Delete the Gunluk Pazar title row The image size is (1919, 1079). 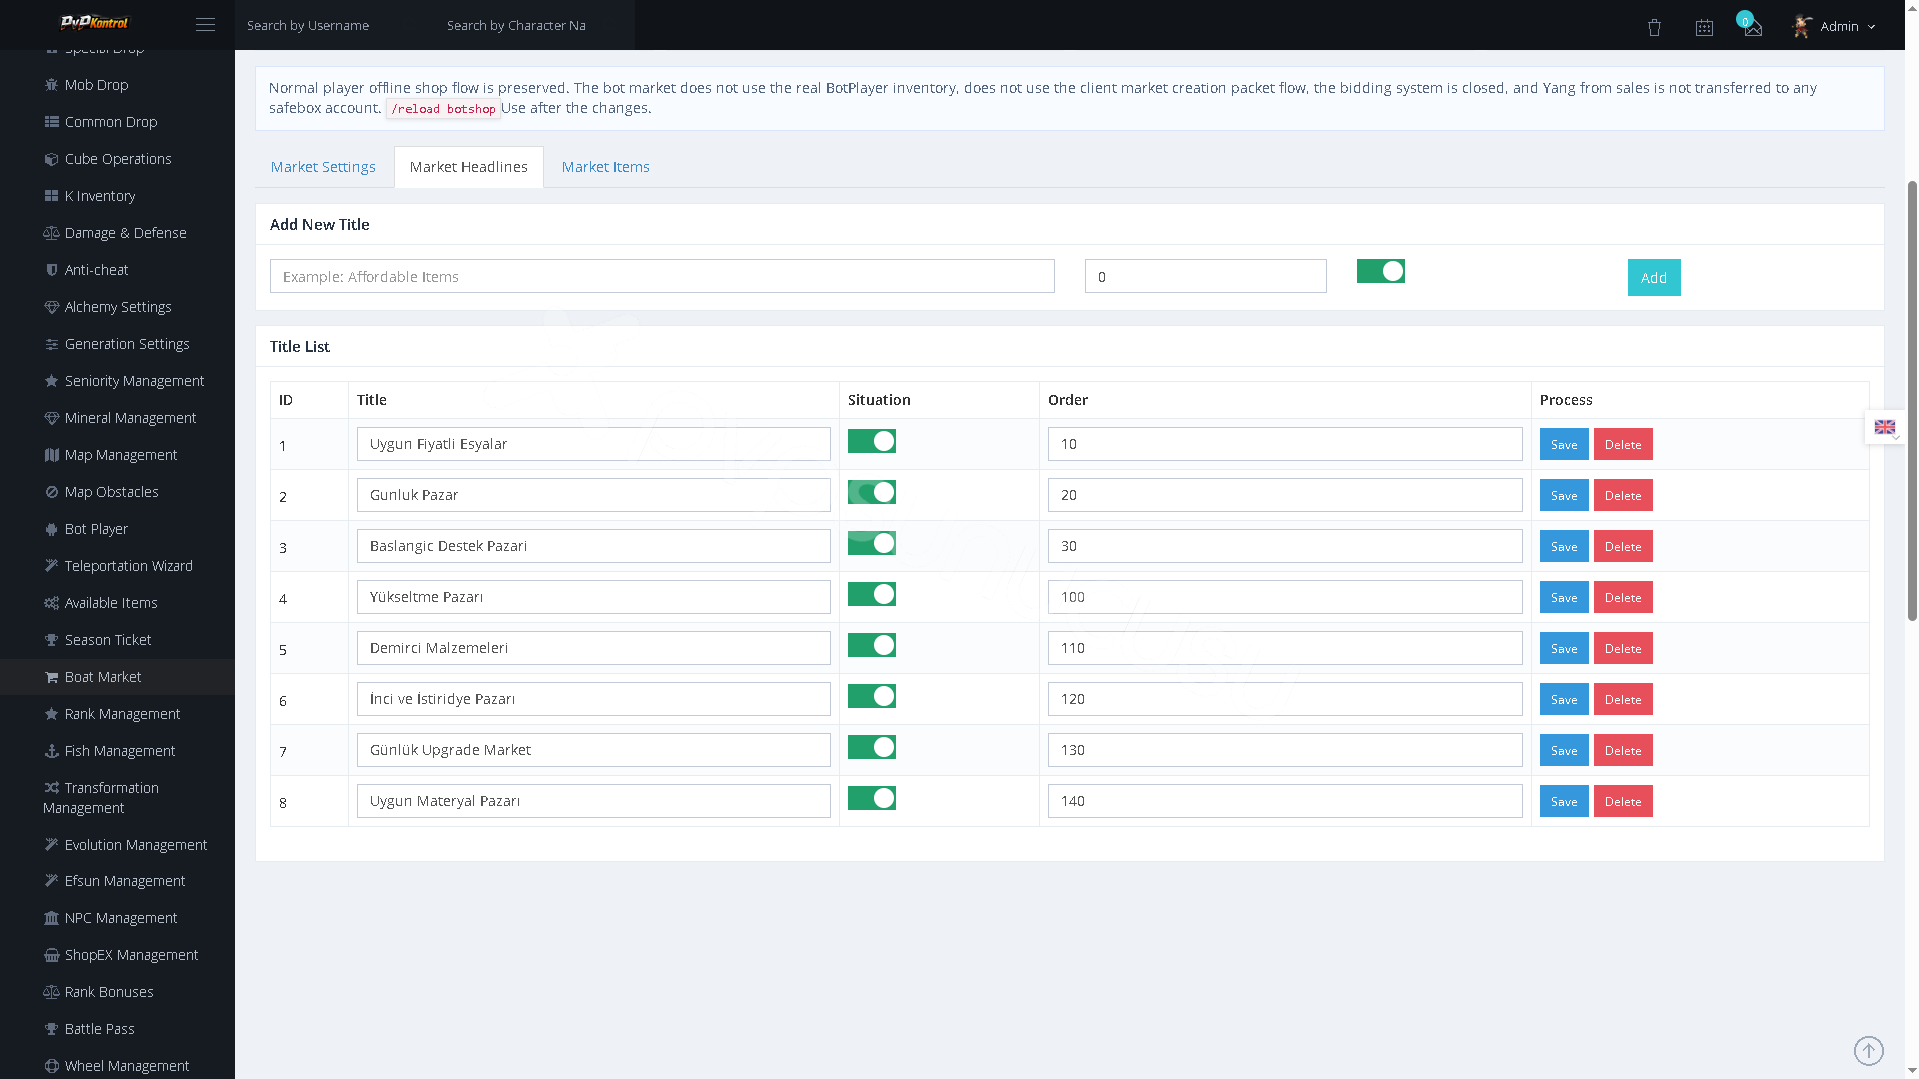click(1623, 495)
